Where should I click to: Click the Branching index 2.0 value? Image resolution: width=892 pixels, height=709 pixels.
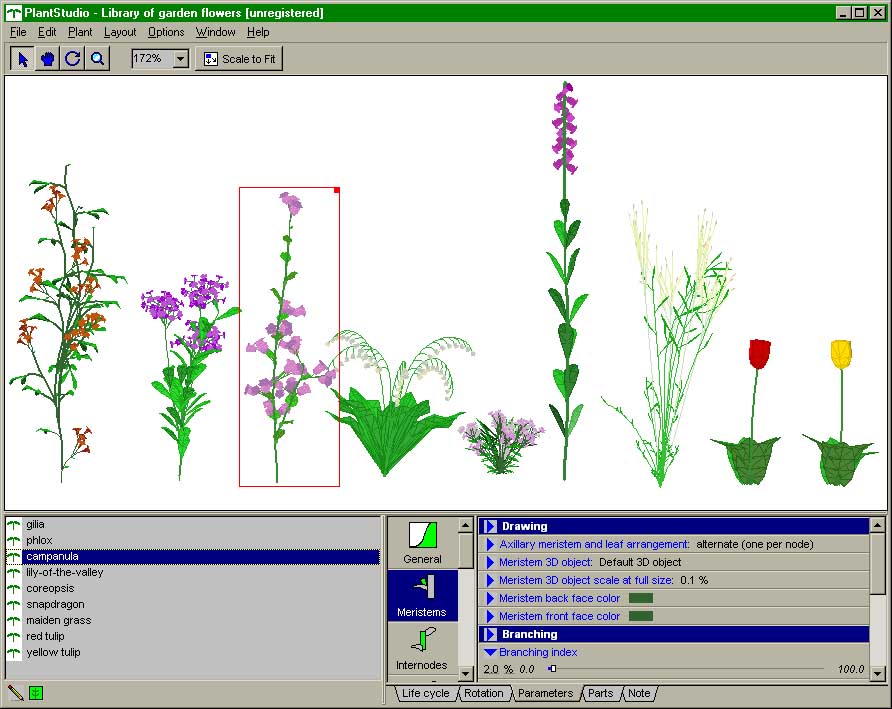(x=491, y=669)
